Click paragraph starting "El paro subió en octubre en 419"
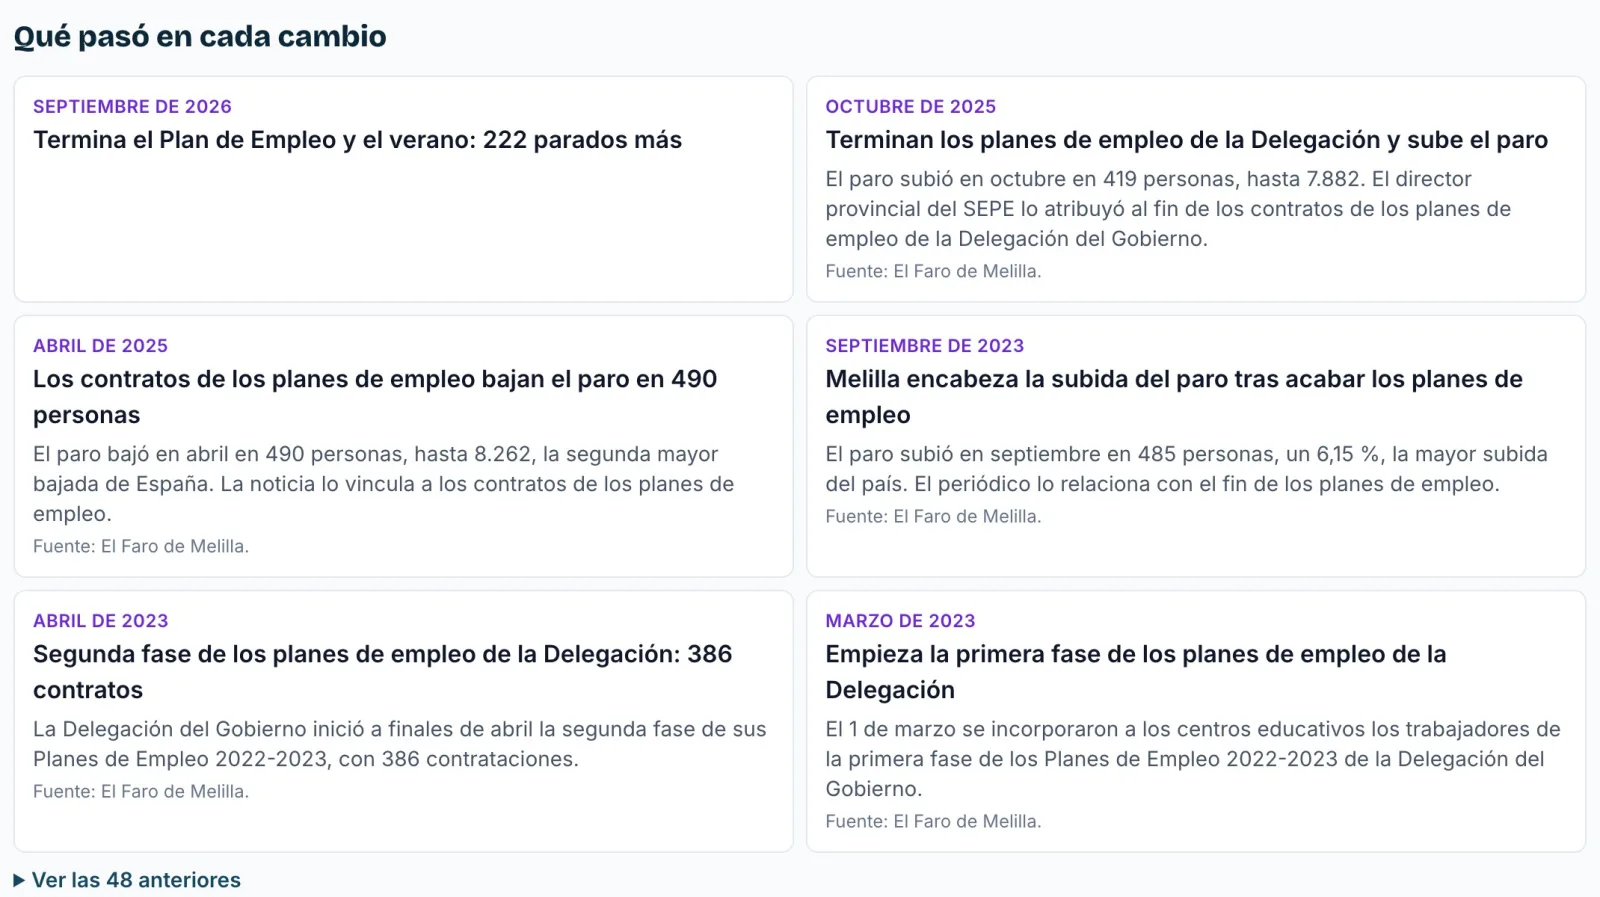Screen dimensions: 1600x897 1168,209
